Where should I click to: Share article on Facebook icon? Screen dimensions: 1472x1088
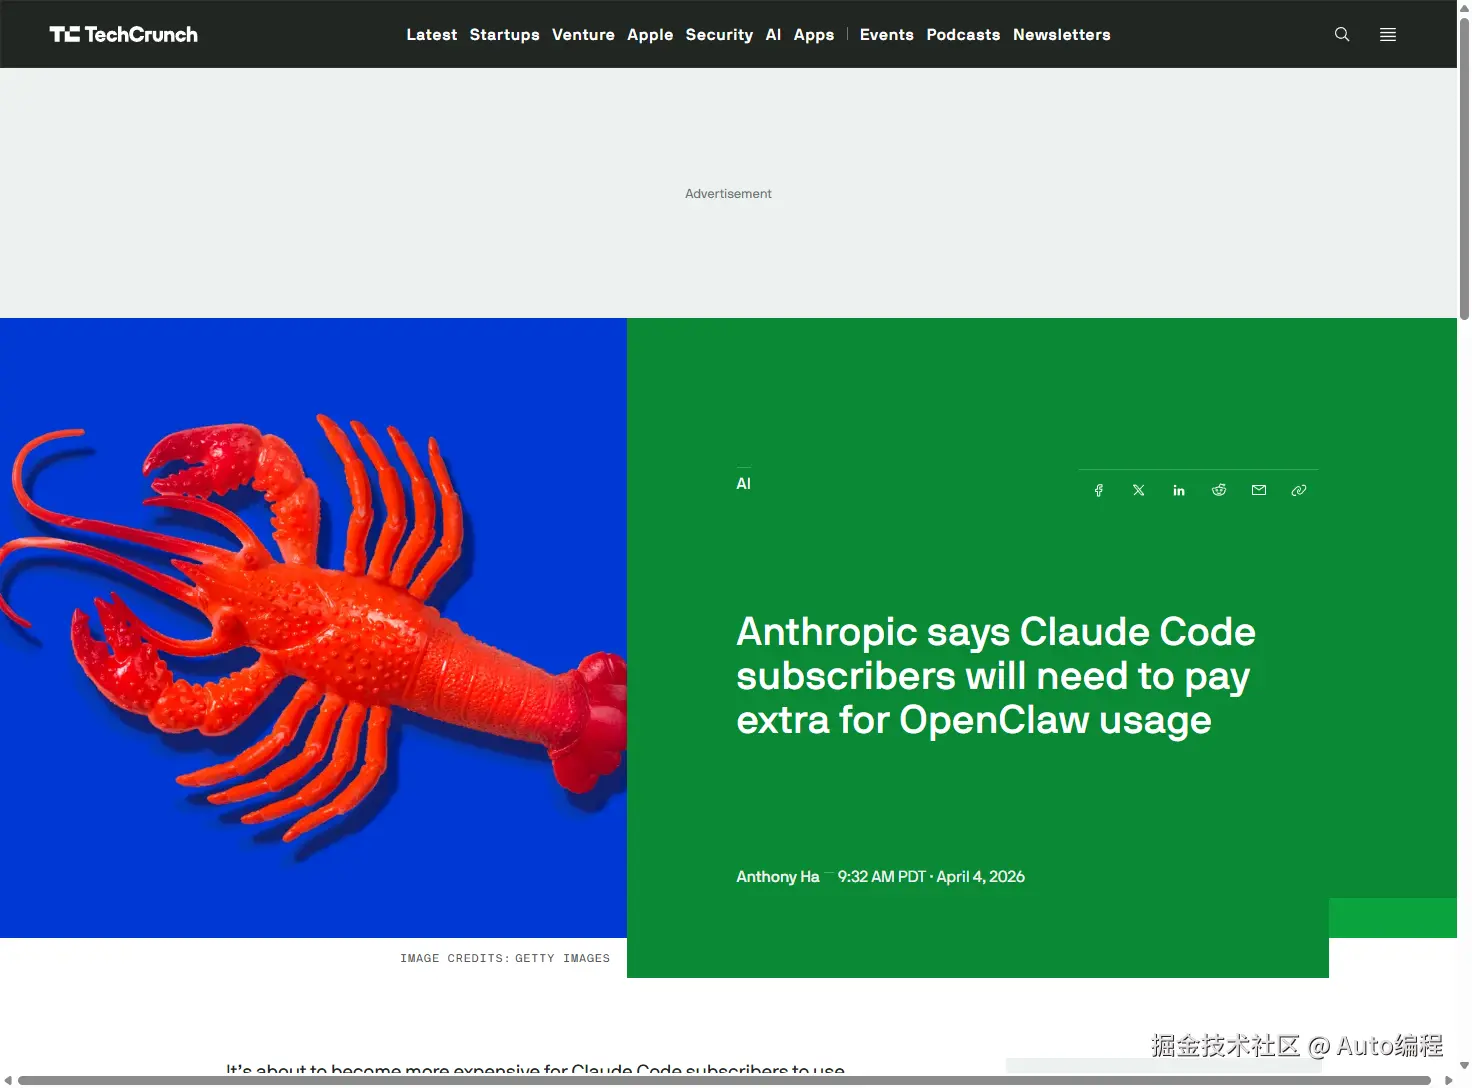pos(1098,490)
